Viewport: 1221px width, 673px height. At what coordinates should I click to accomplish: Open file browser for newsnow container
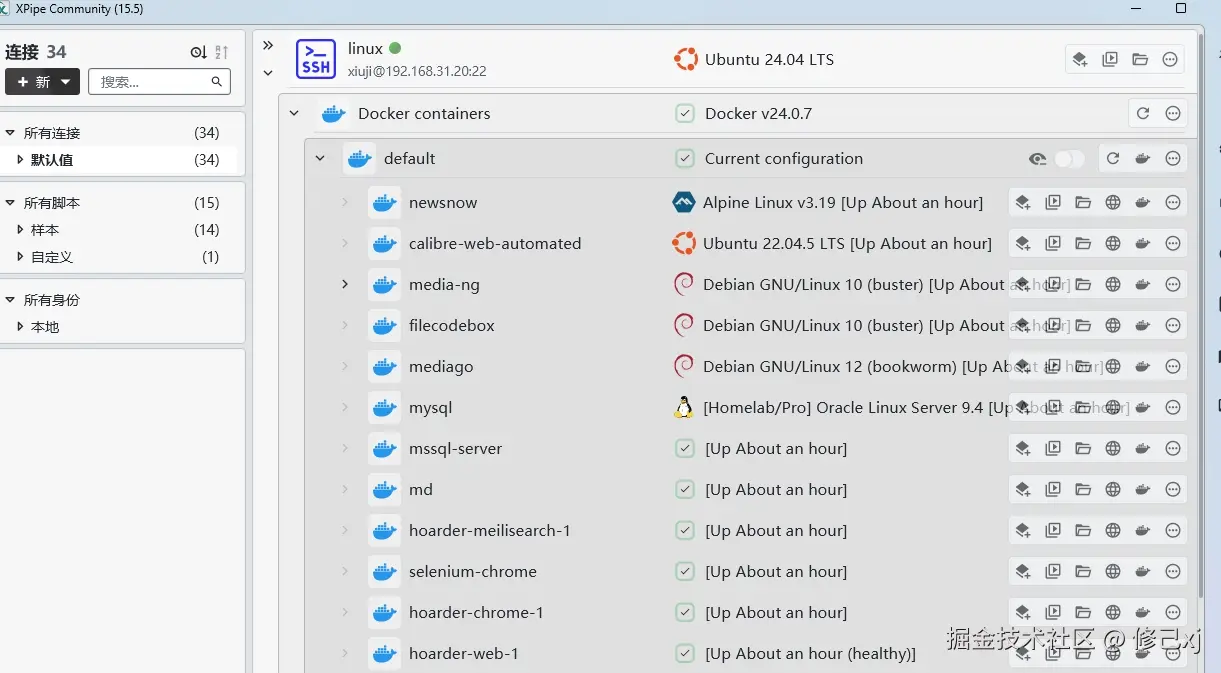pyautogui.click(x=1083, y=203)
